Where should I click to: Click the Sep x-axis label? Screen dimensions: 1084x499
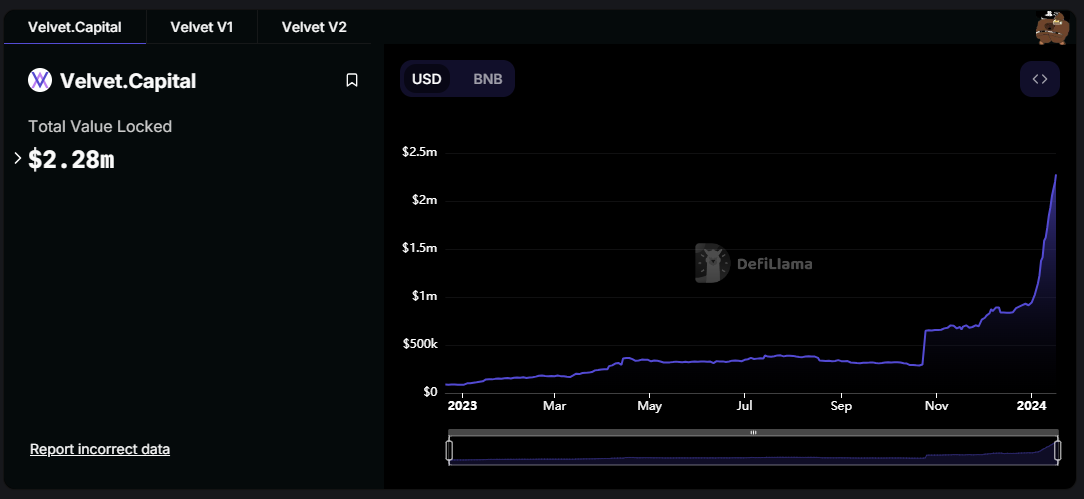click(841, 406)
